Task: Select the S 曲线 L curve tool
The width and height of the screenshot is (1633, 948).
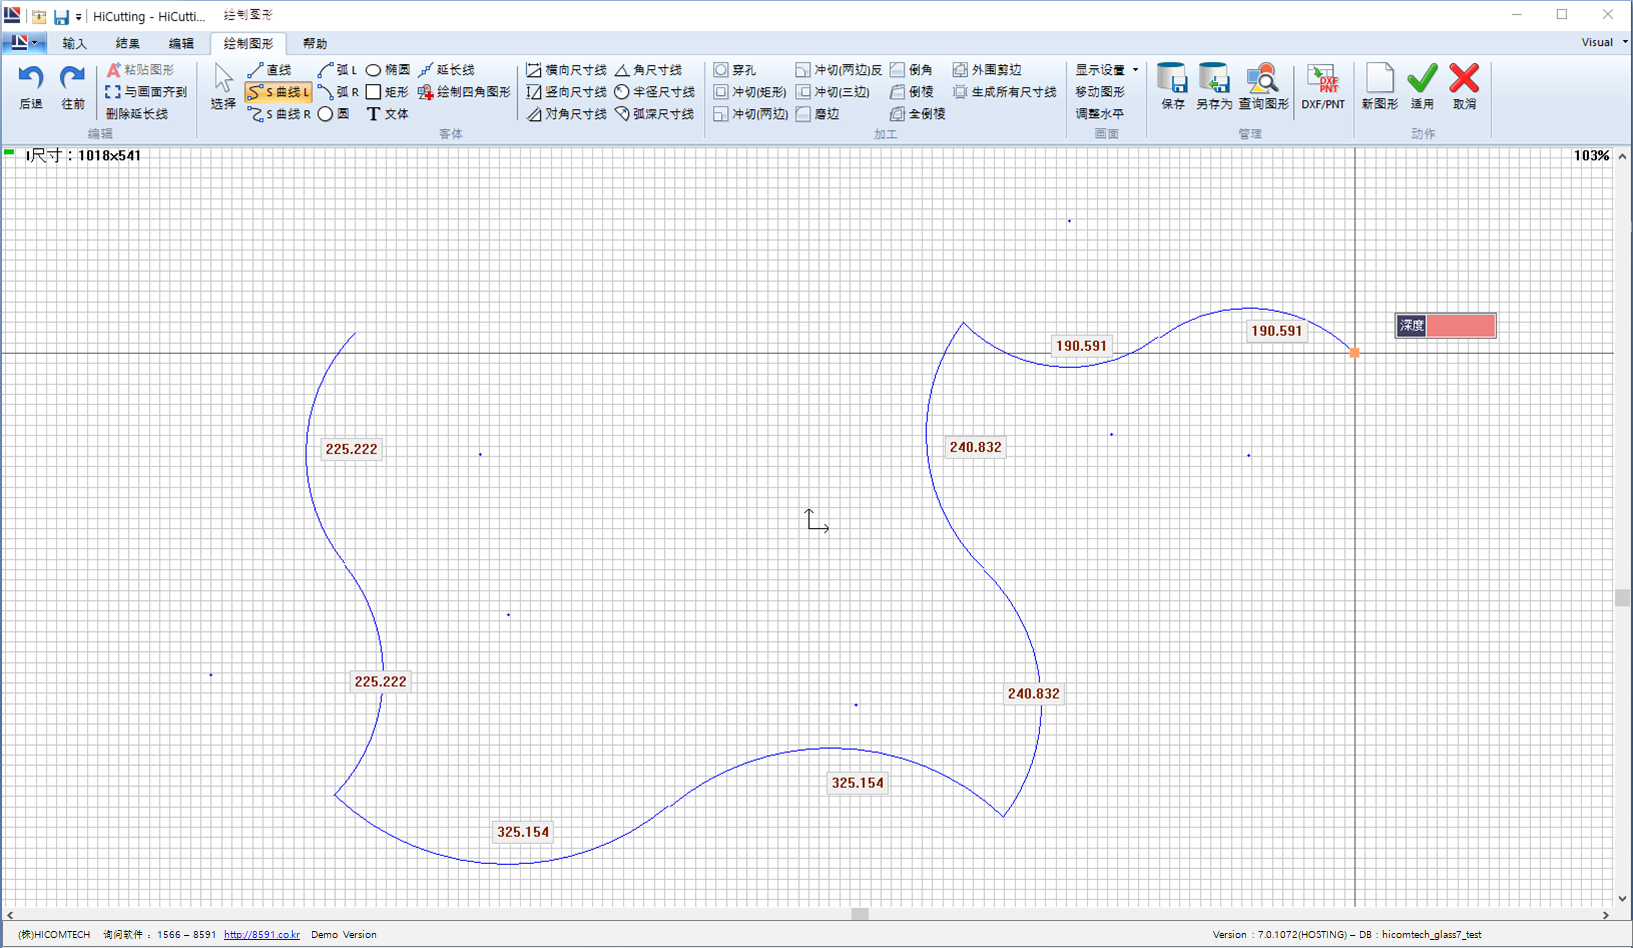Action: [278, 92]
